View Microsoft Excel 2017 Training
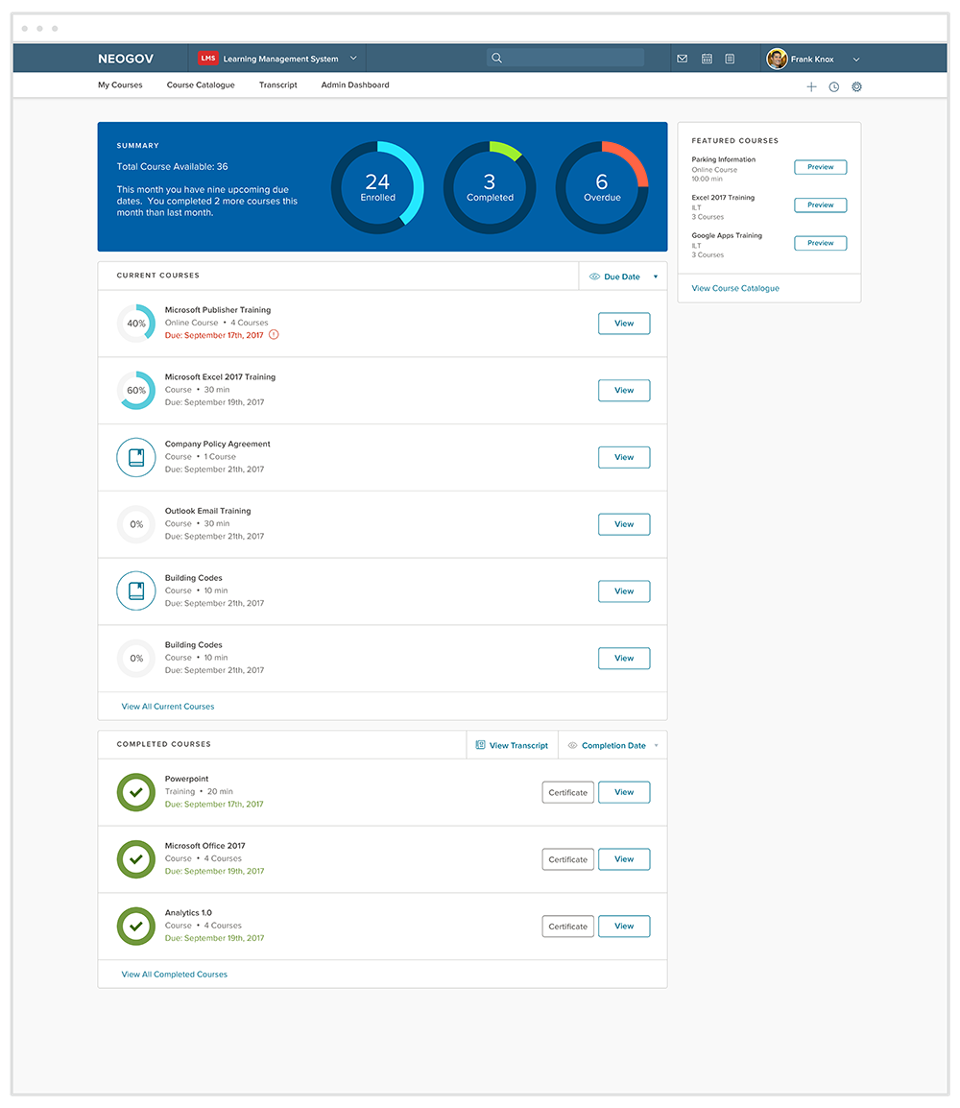 point(624,390)
